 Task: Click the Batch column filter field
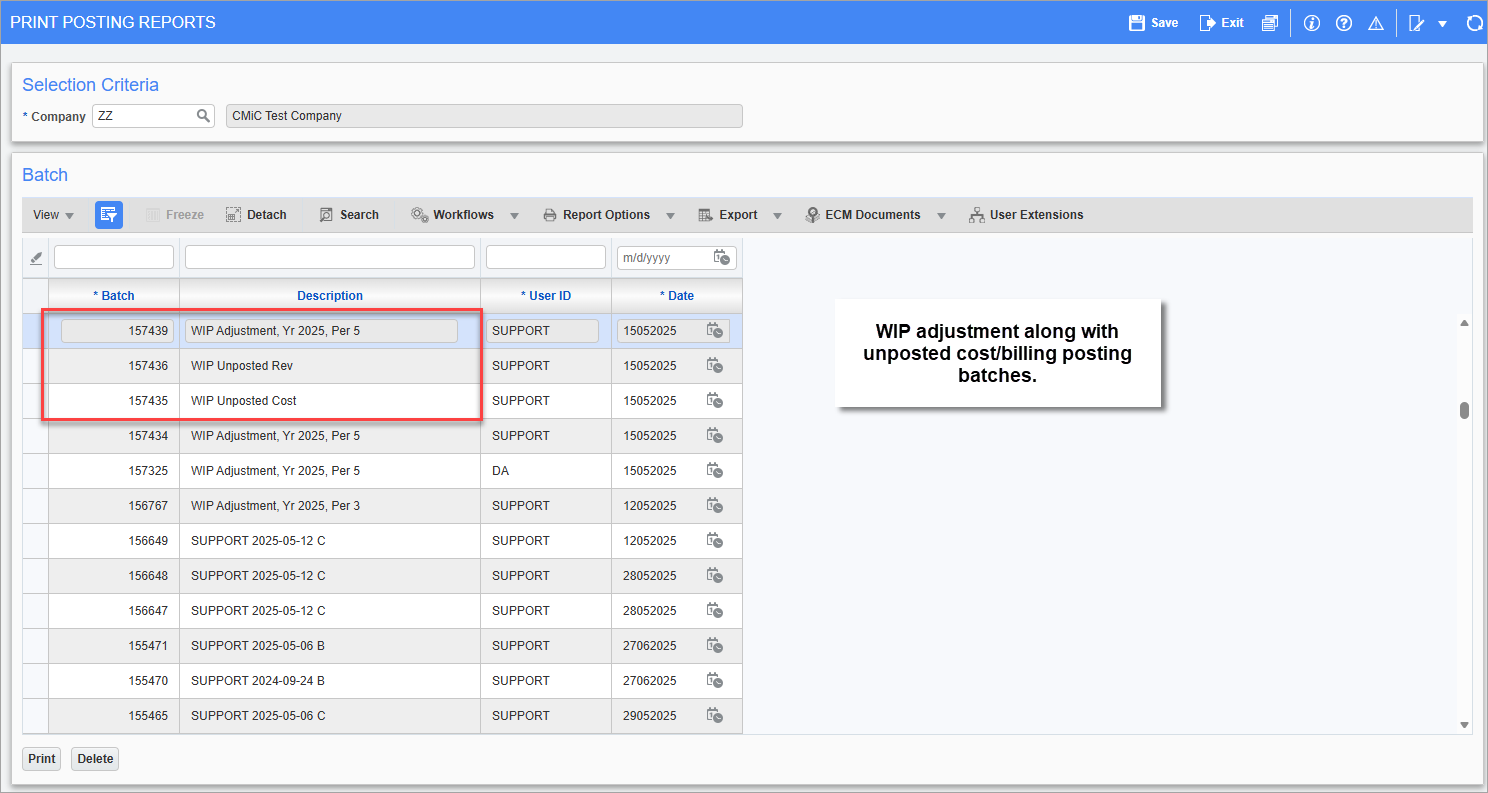coord(114,257)
